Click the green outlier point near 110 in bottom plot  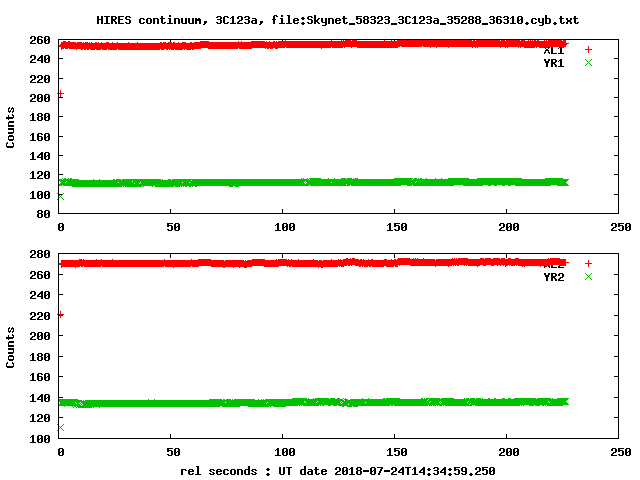[60, 427]
